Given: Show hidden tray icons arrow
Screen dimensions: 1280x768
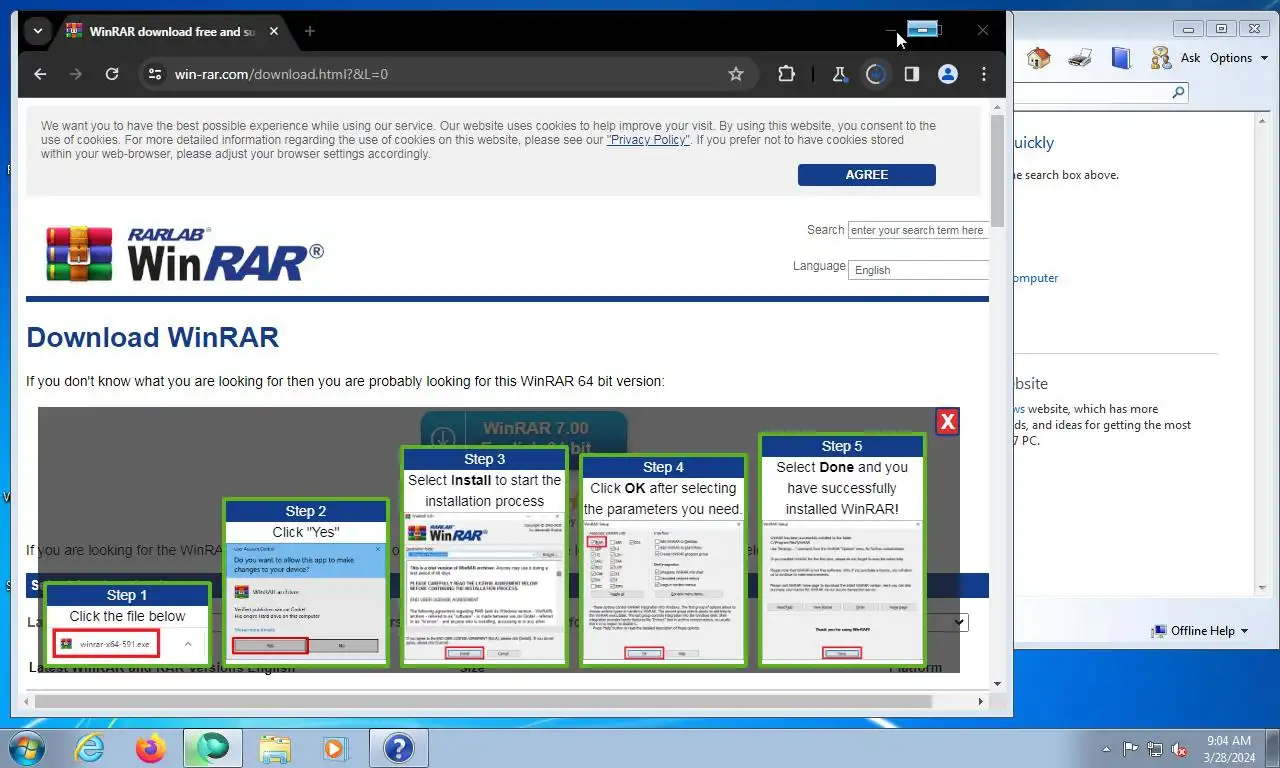Looking at the screenshot, I should pyautogui.click(x=1106, y=749).
